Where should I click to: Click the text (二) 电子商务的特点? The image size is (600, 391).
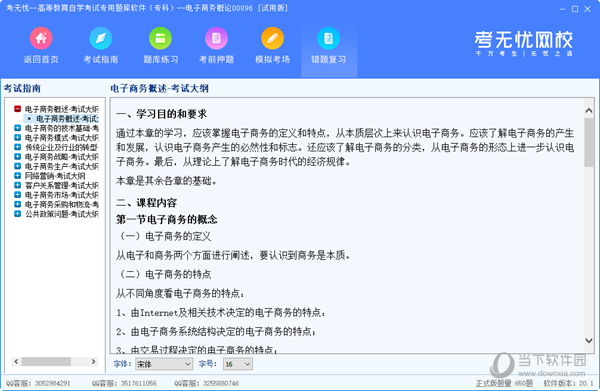[165, 274]
